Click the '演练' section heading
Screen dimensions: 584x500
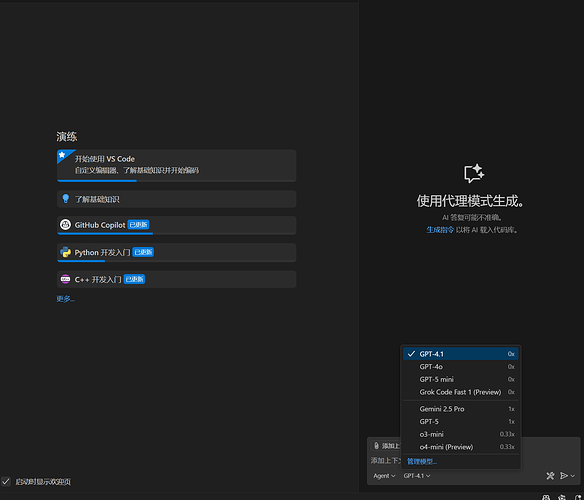pyautogui.click(x=67, y=136)
